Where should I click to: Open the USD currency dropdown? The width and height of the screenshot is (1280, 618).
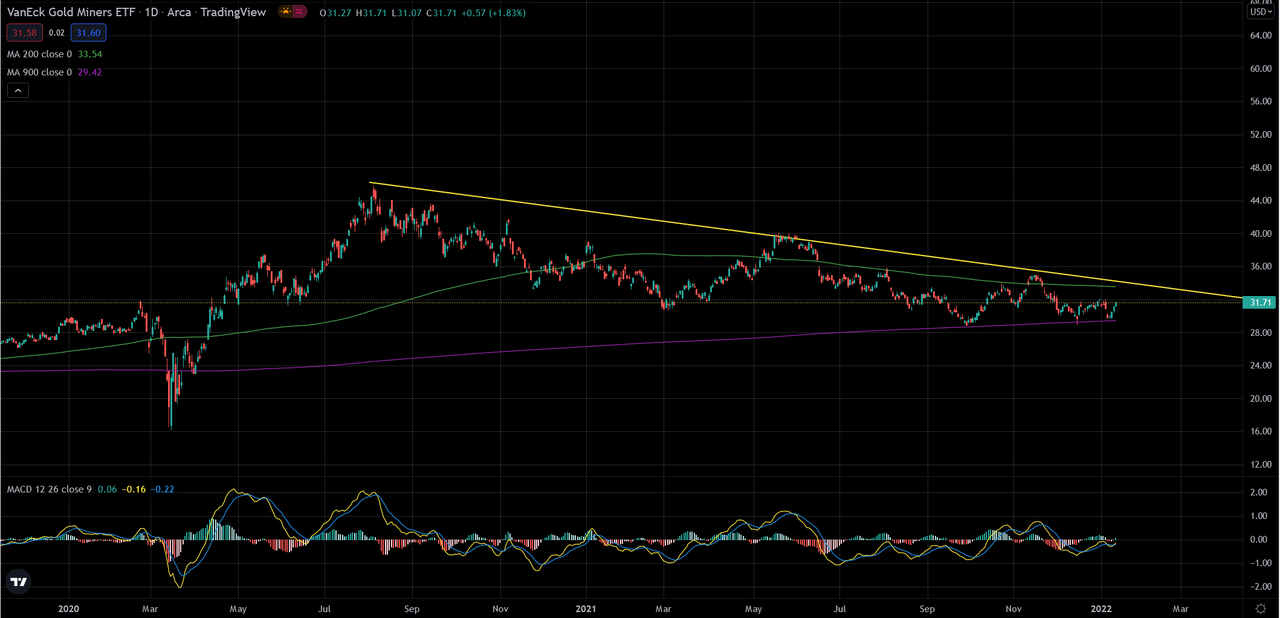click(1260, 12)
